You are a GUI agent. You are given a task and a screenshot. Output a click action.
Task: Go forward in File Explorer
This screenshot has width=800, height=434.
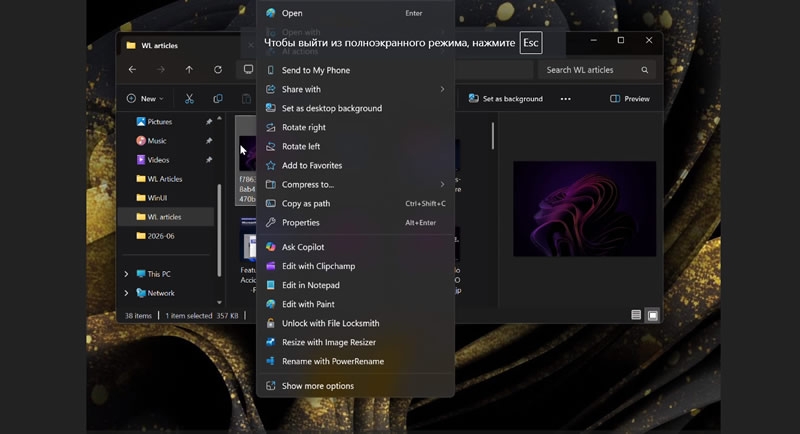(161, 69)
